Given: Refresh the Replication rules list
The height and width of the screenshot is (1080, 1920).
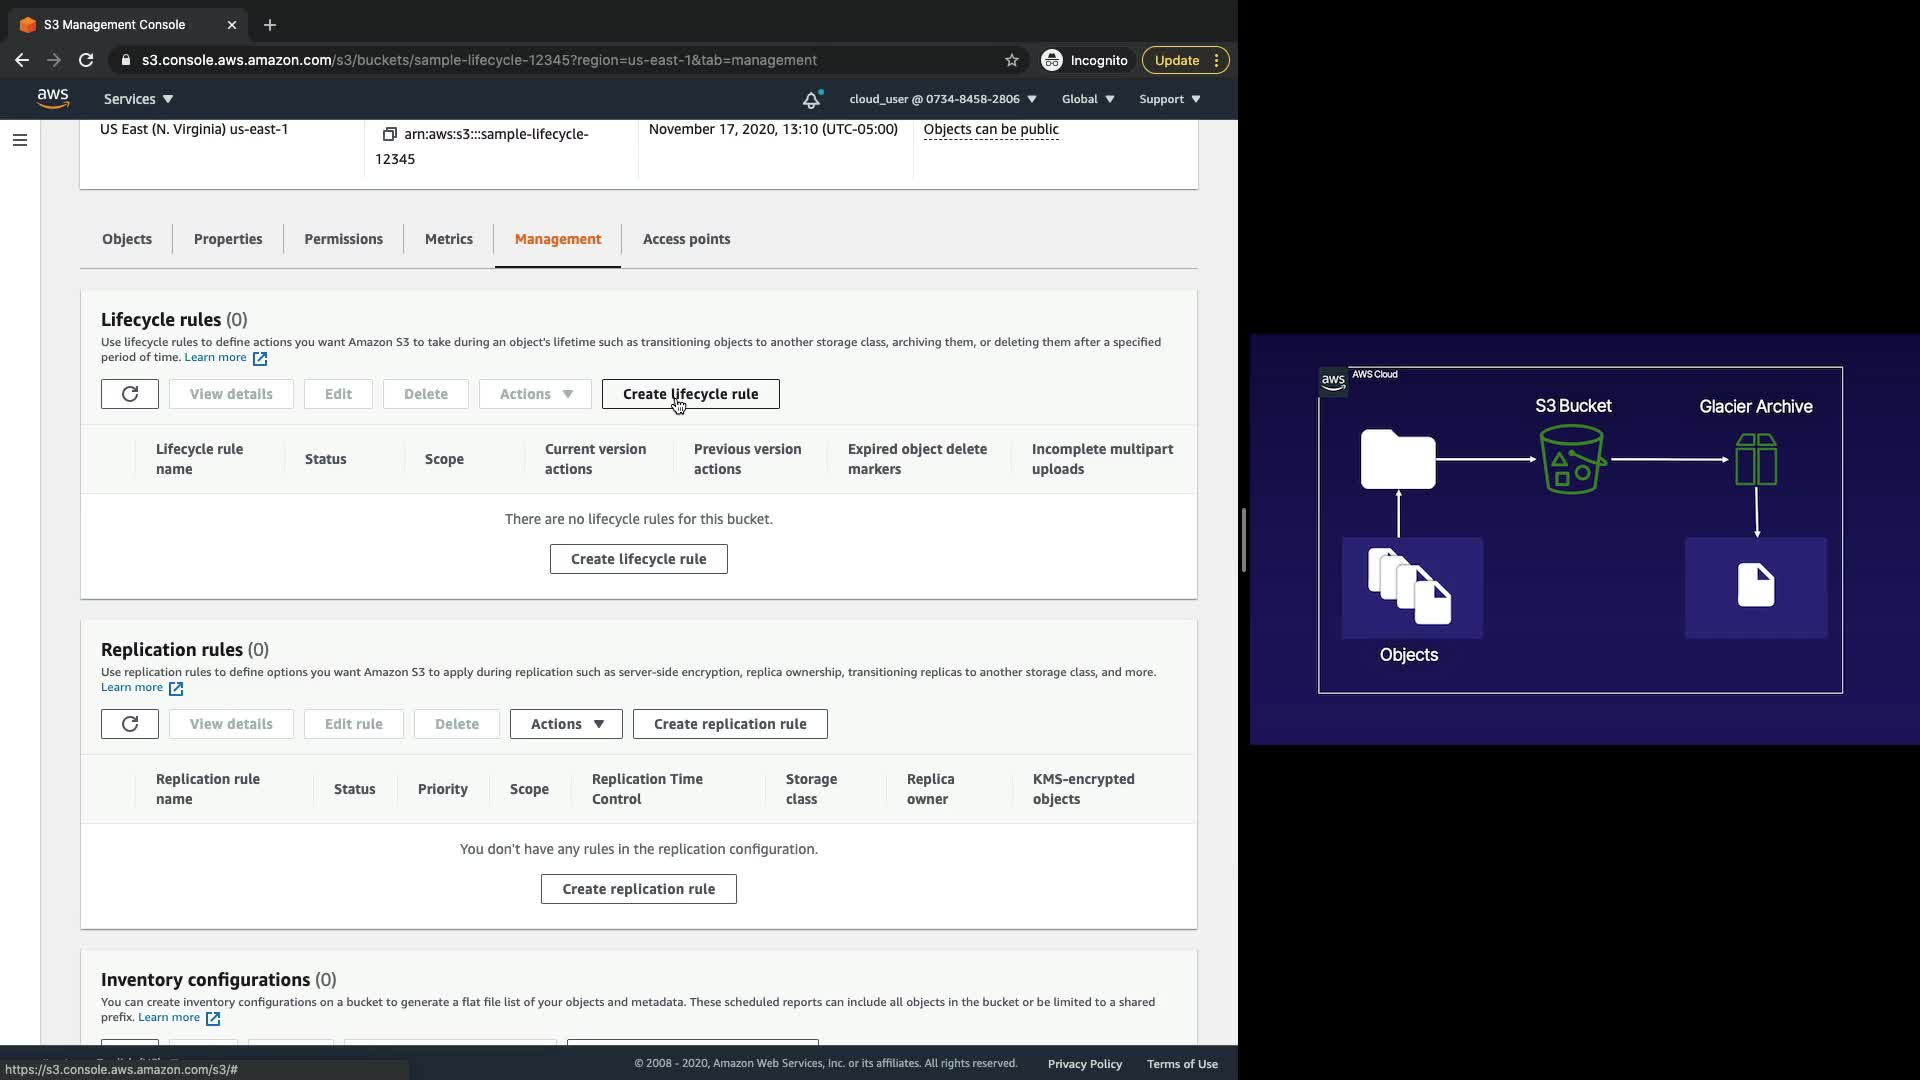Looking at the screenshot, I should (130, 724).
